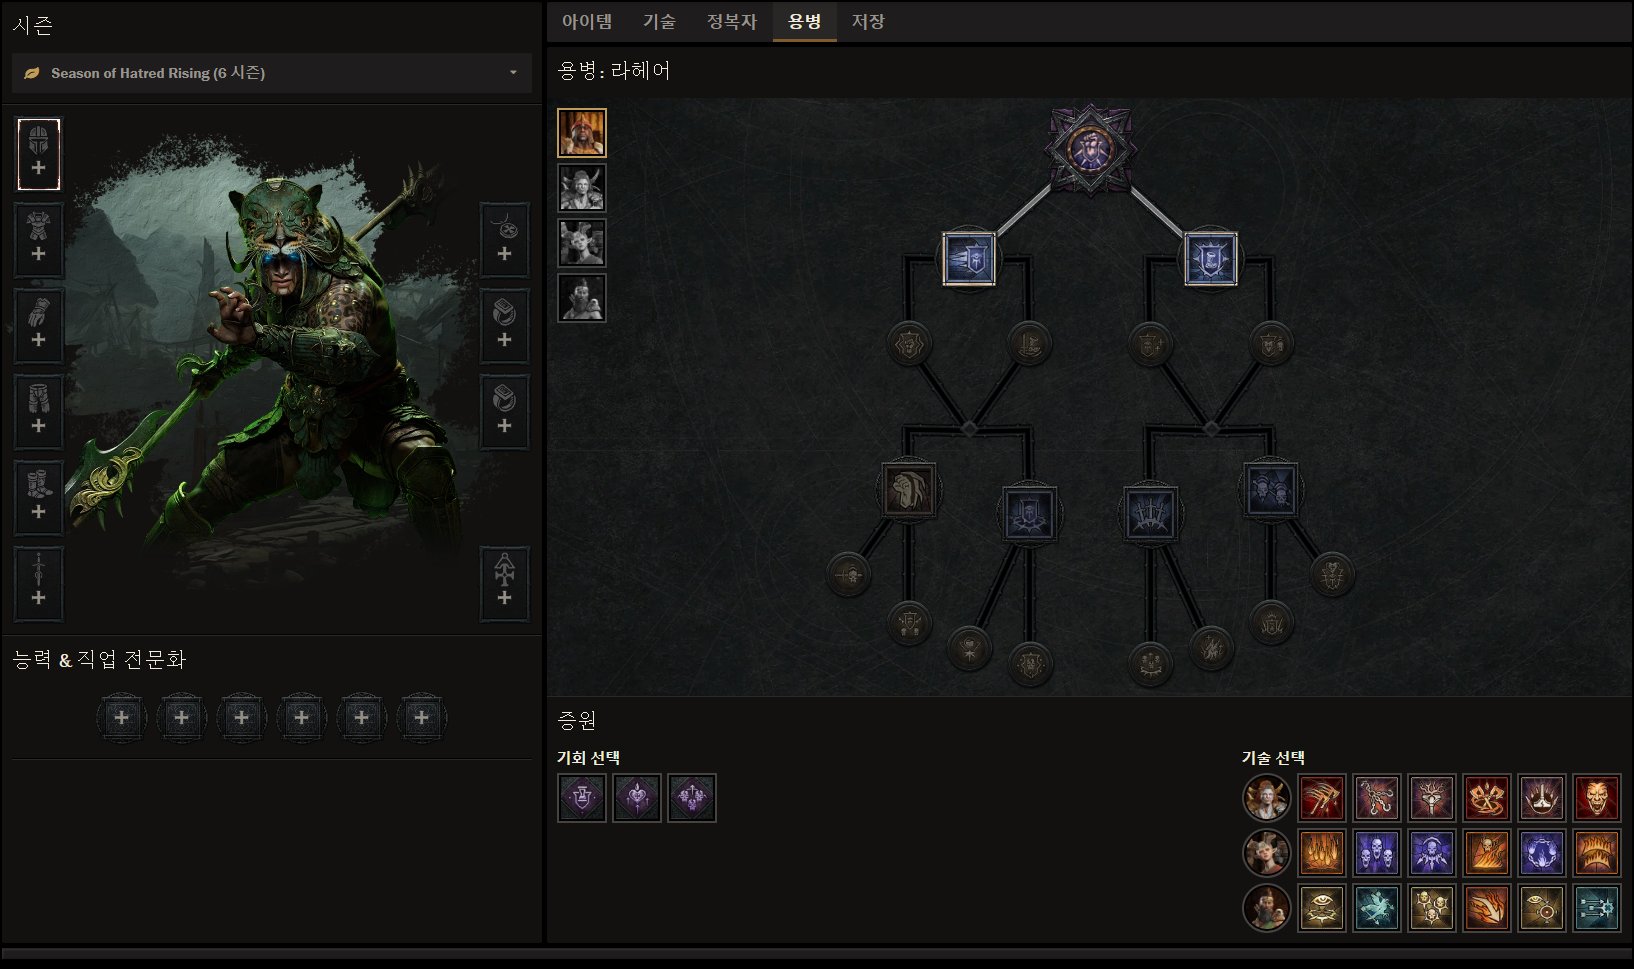Select the teal eagle skill icon
This screenshot has width=1634, height=969.
1377,908
